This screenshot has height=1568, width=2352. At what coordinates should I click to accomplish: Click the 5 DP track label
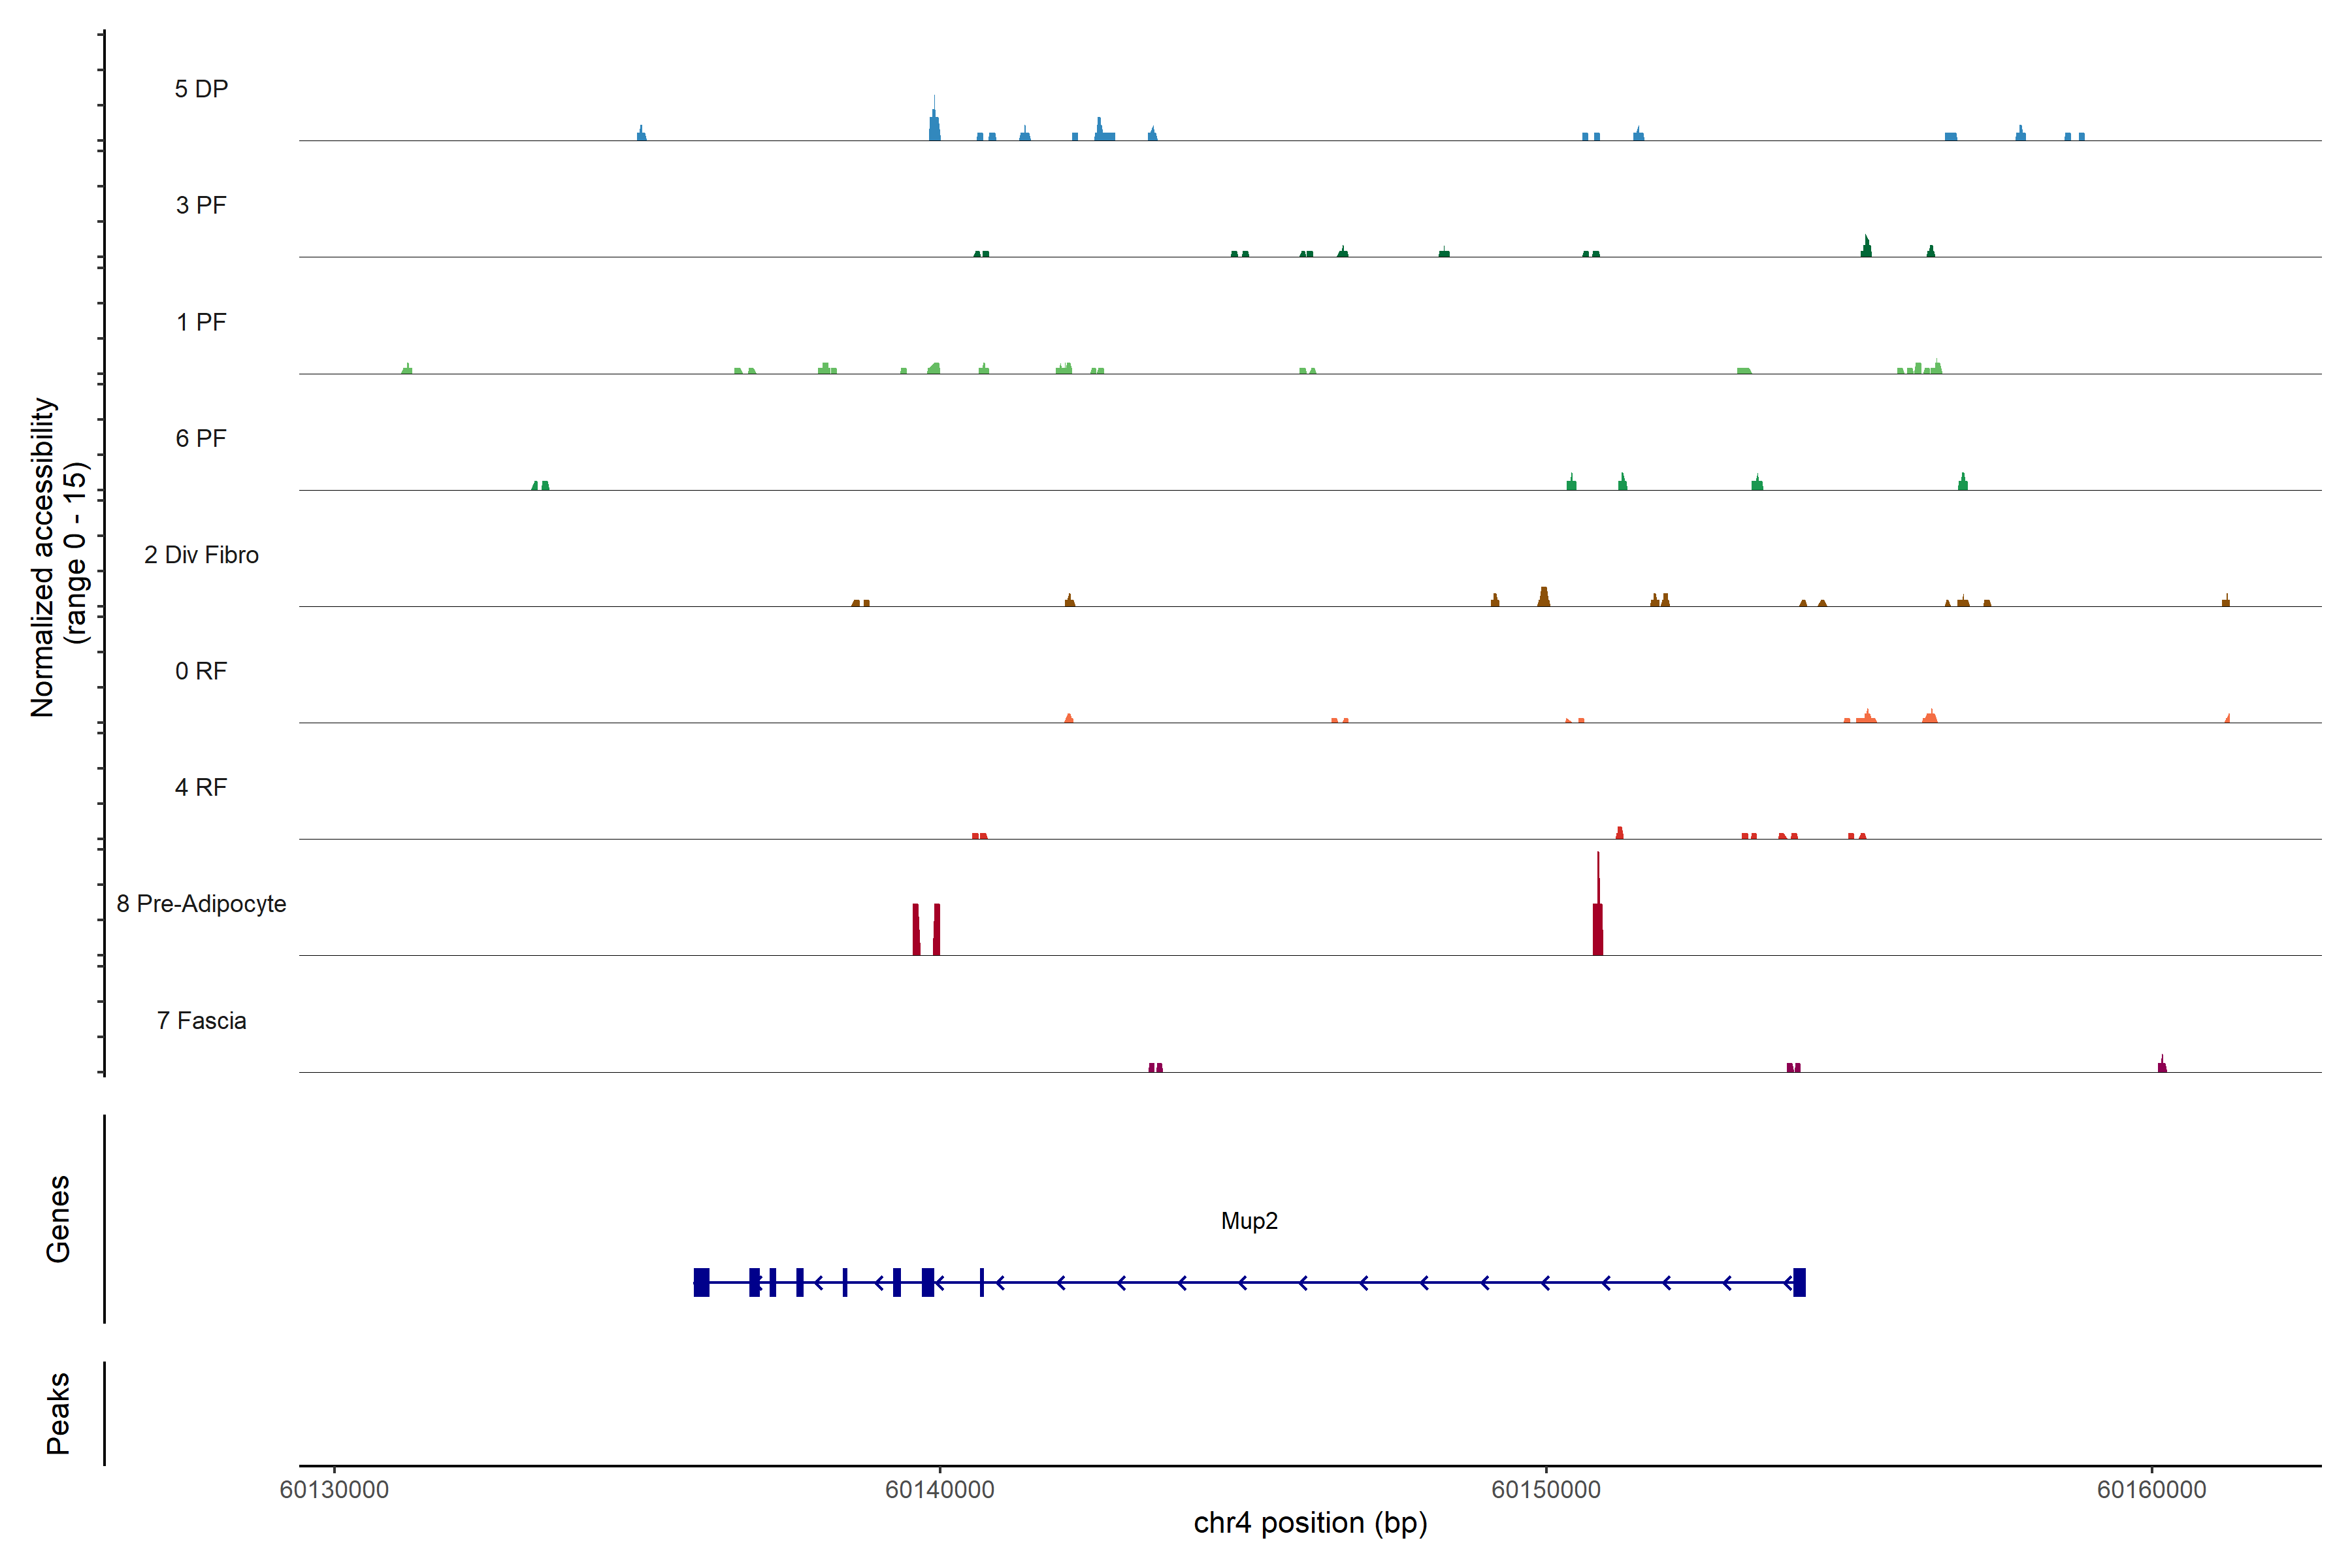(x=201, y=89)
